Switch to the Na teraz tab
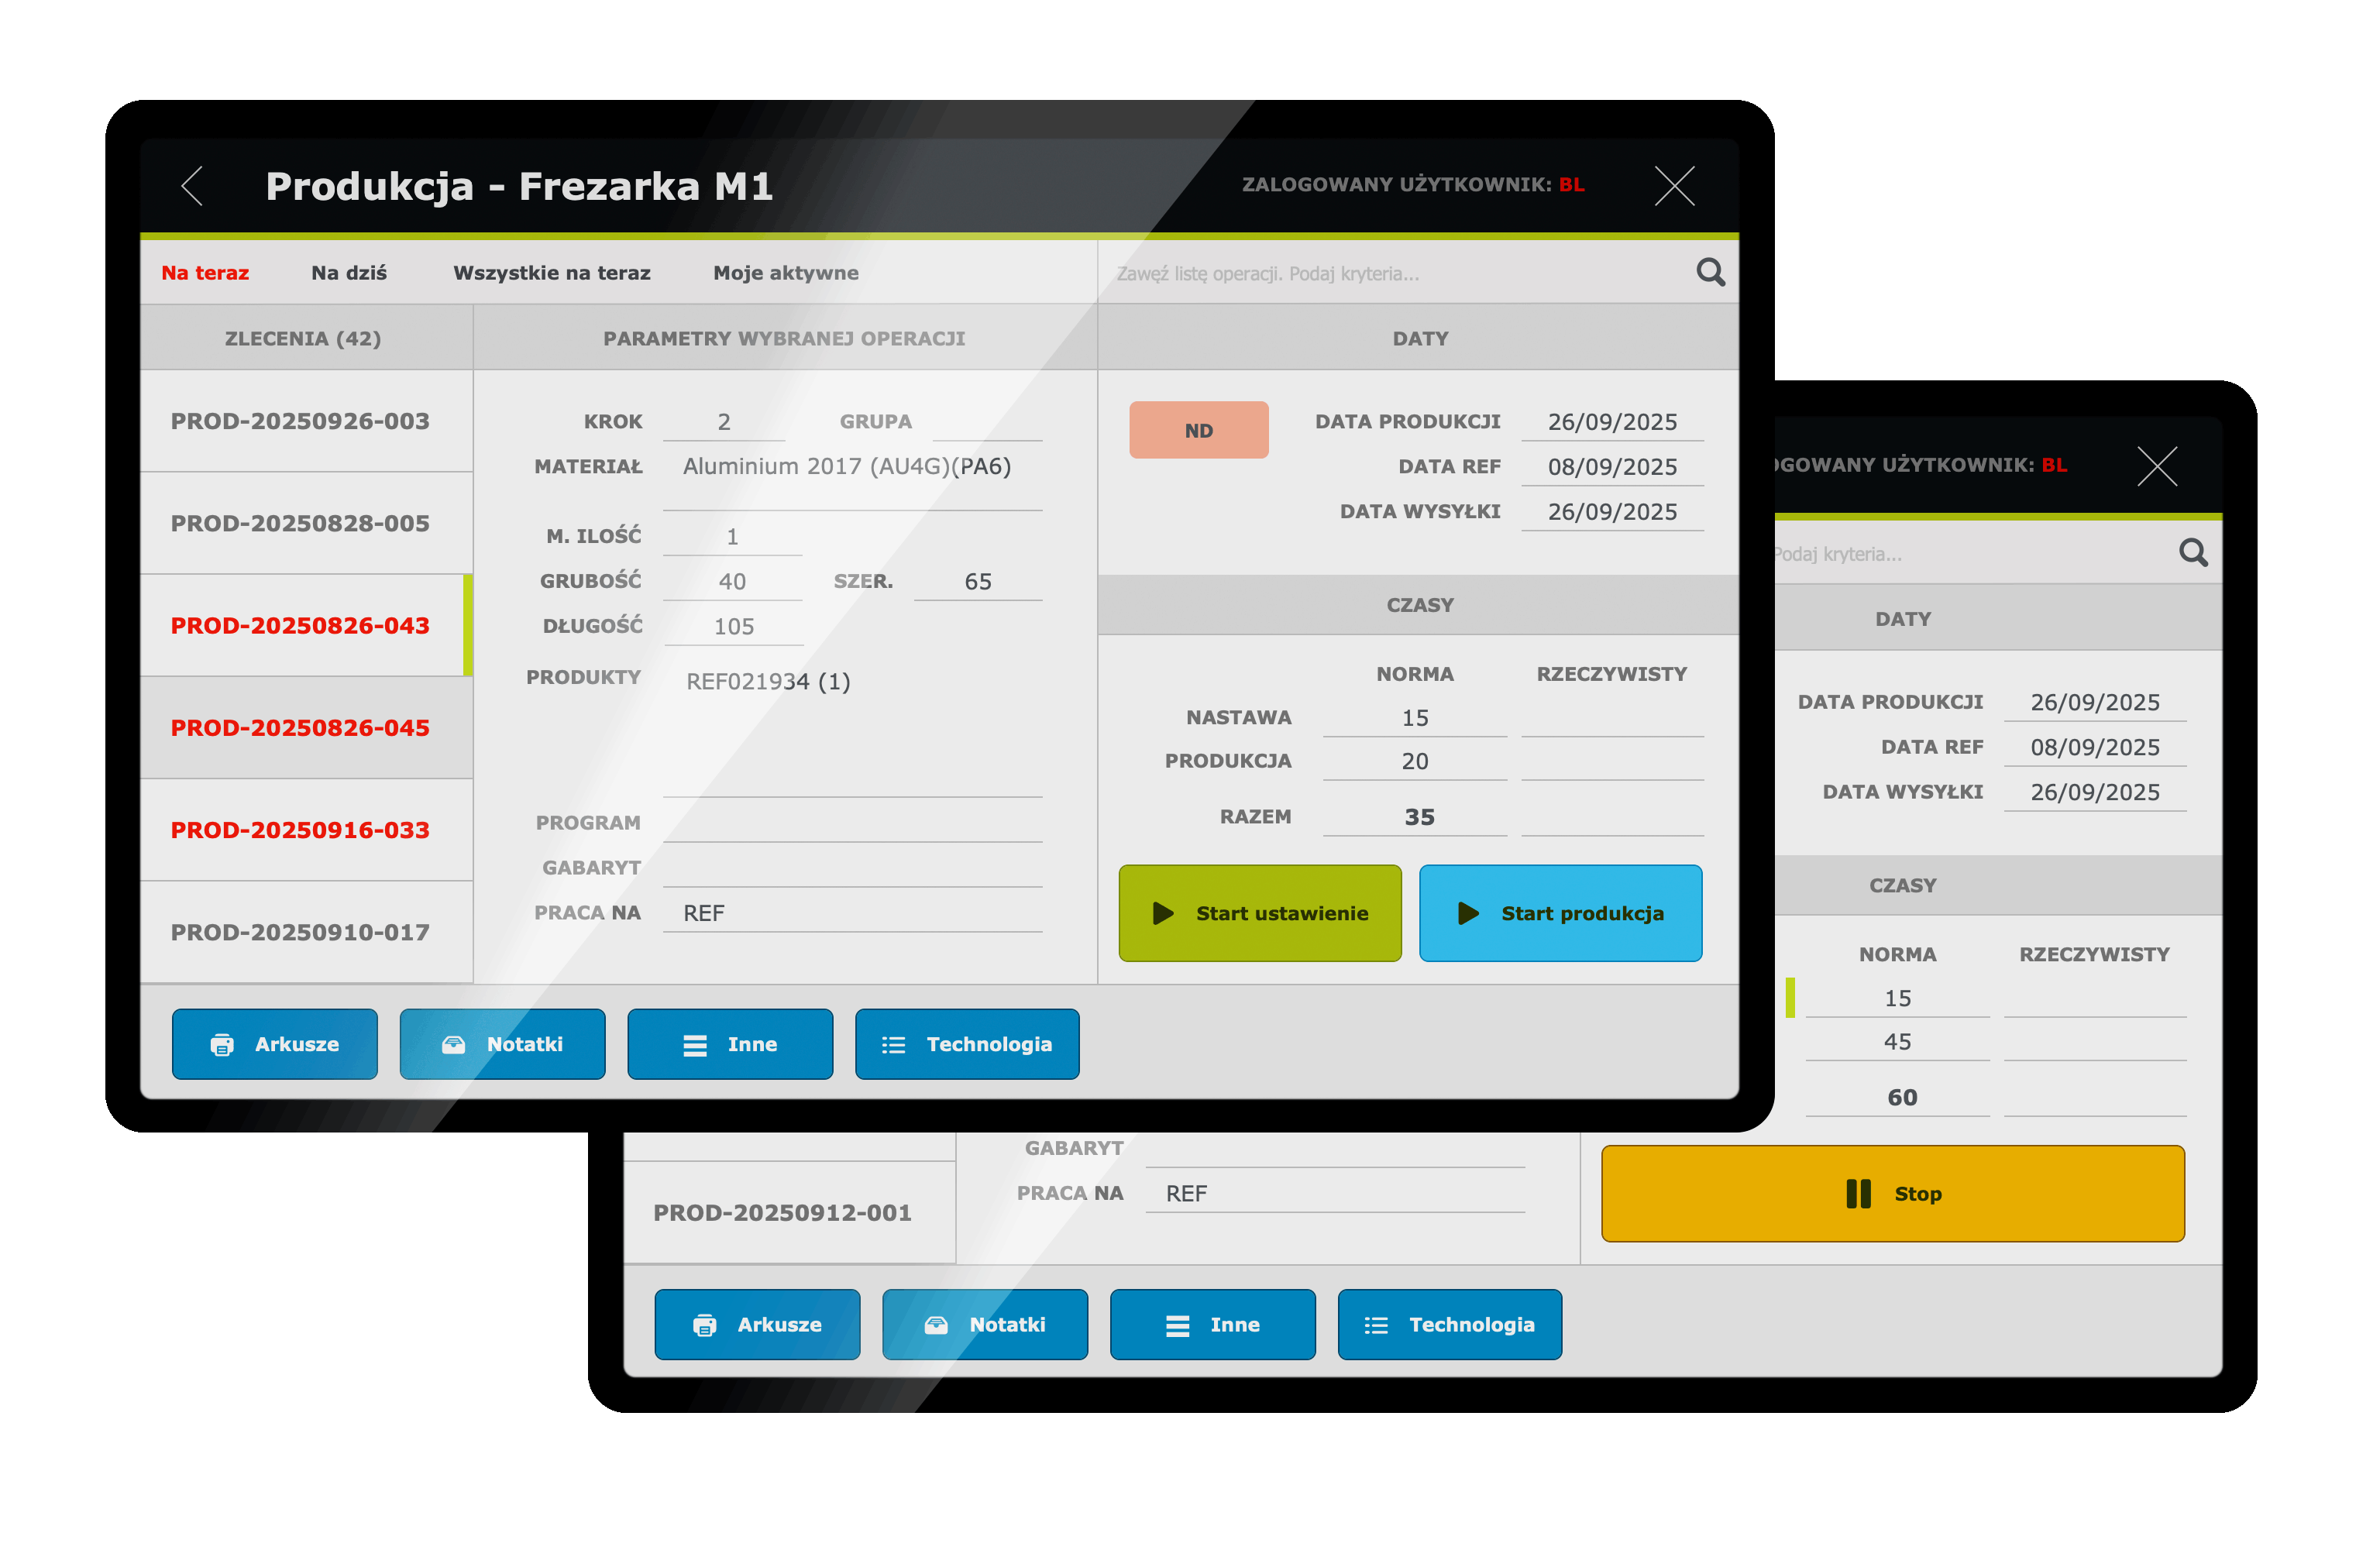This screenshot has height=1557, width=2380. coord(205,273)
